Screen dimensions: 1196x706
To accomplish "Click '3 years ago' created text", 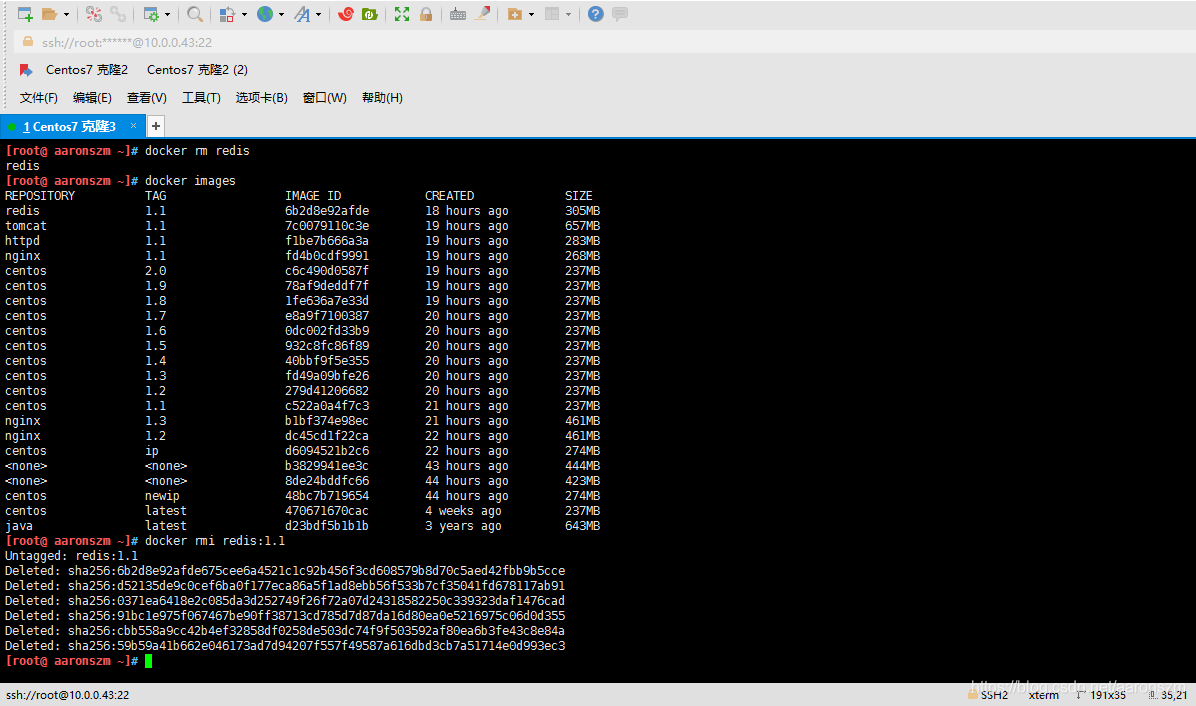I will pyautogui.click(x=463, y=526).
